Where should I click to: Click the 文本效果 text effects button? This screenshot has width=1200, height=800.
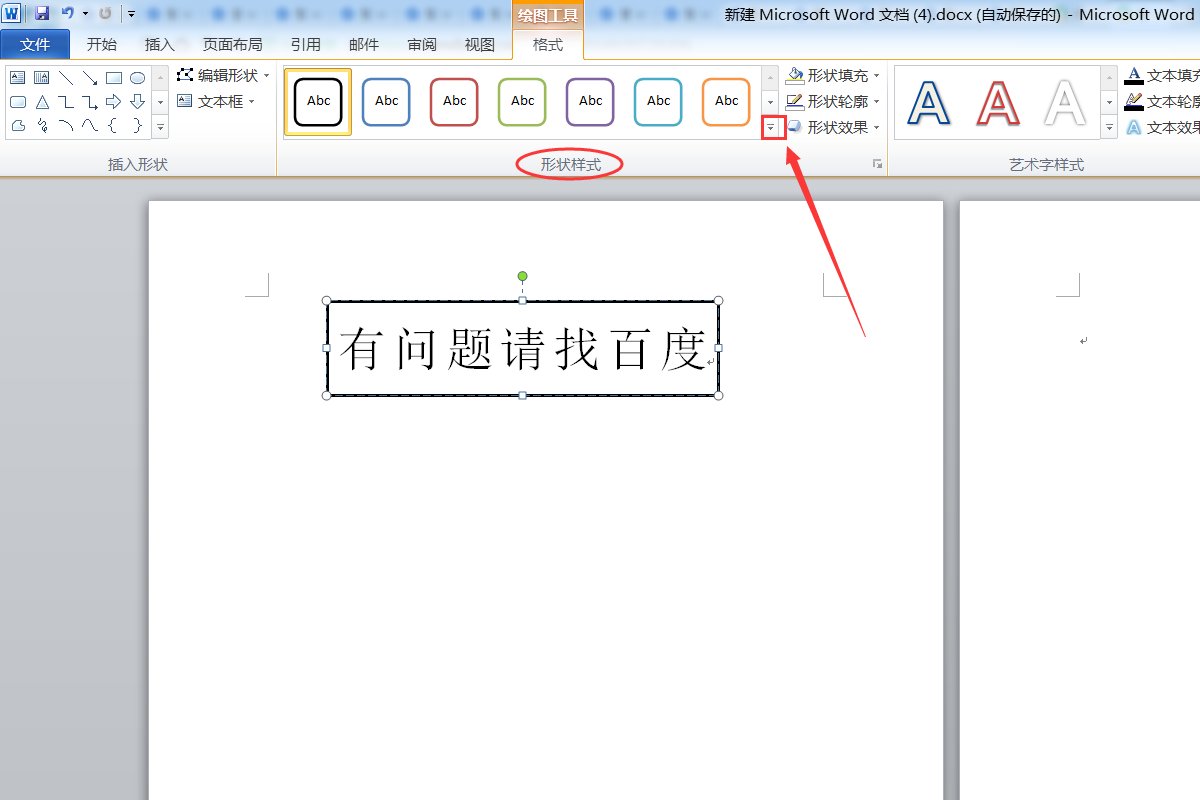tap(1162, 127)
